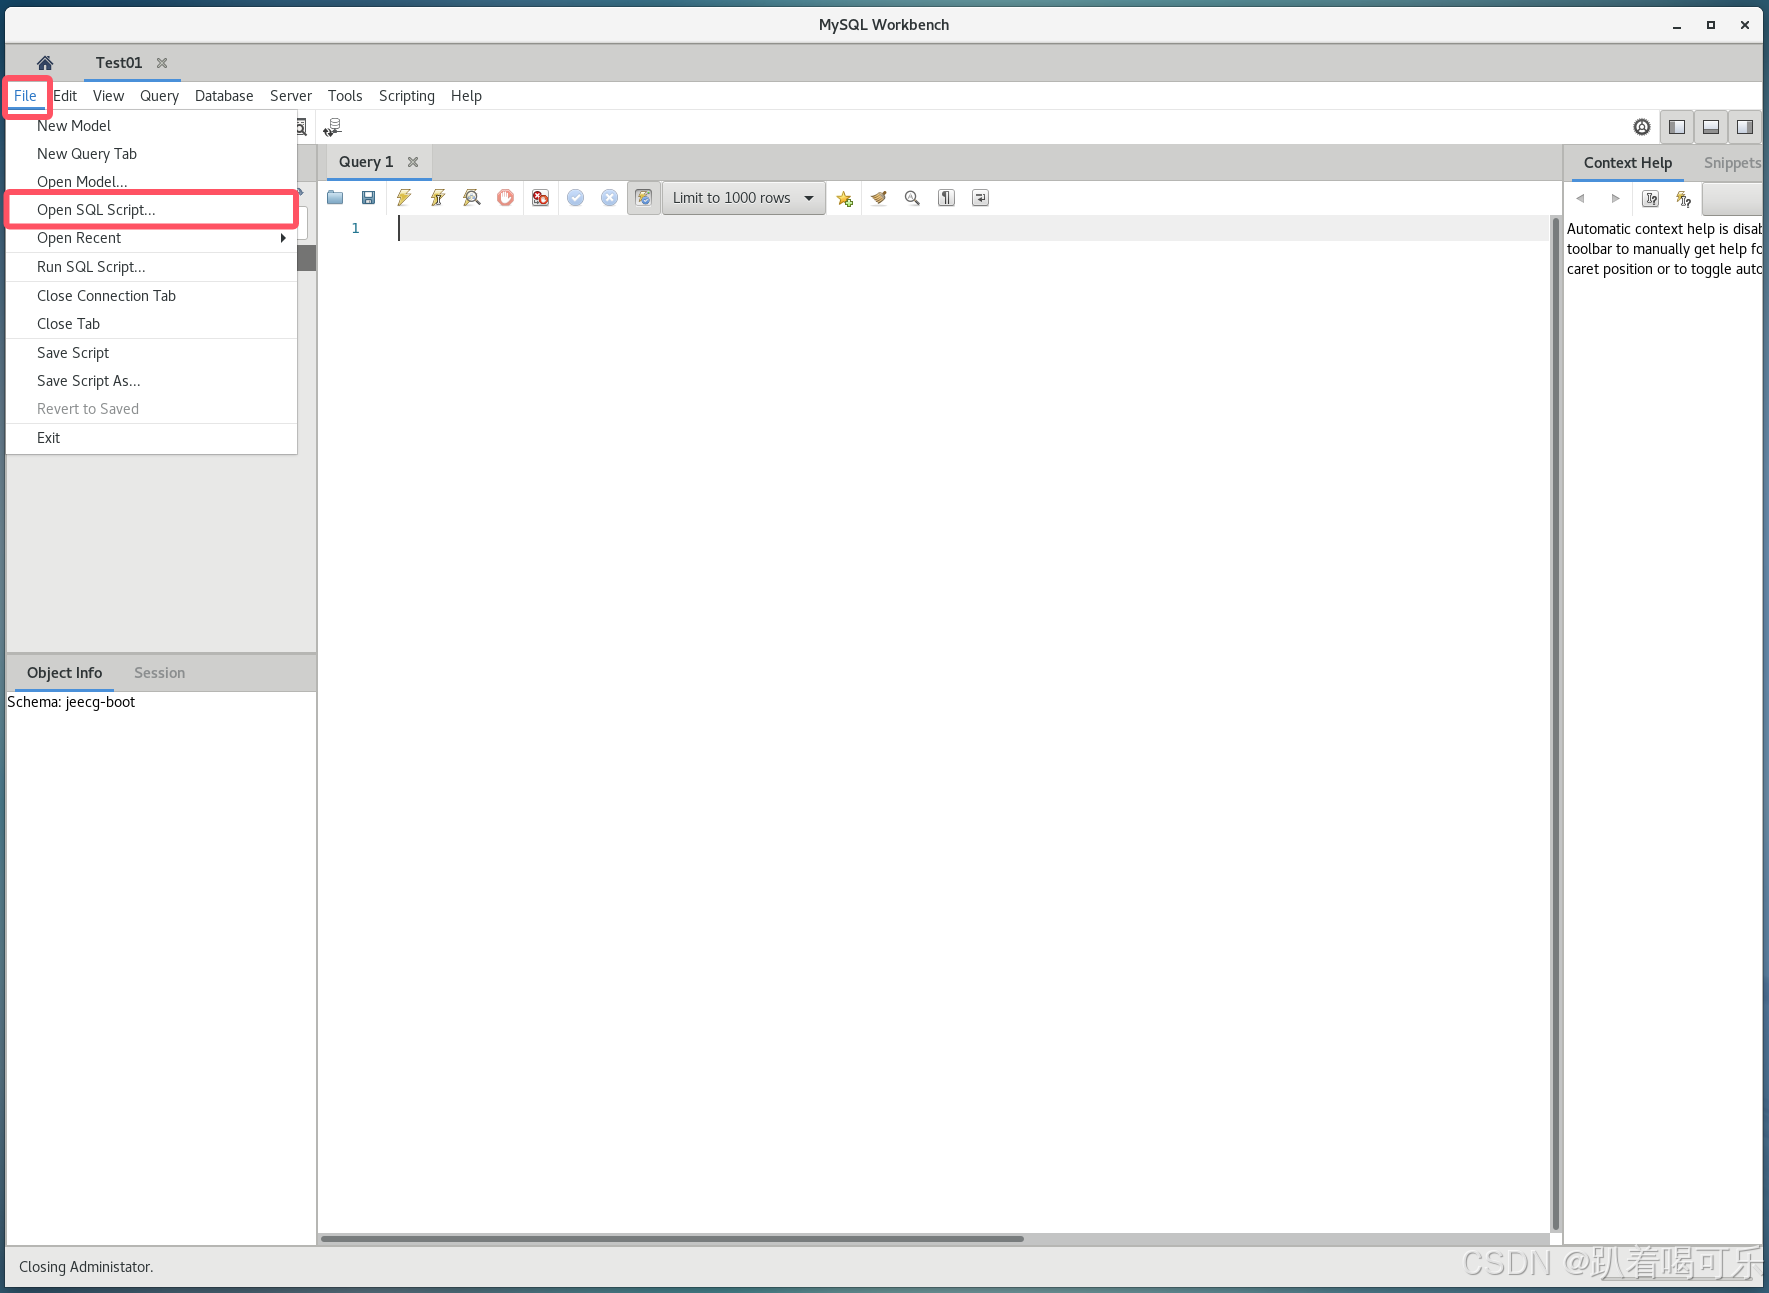This screenshot has width=1769, height=1293.
Task: Toggle the right sidebar panel visibility
Action: 1745,127
